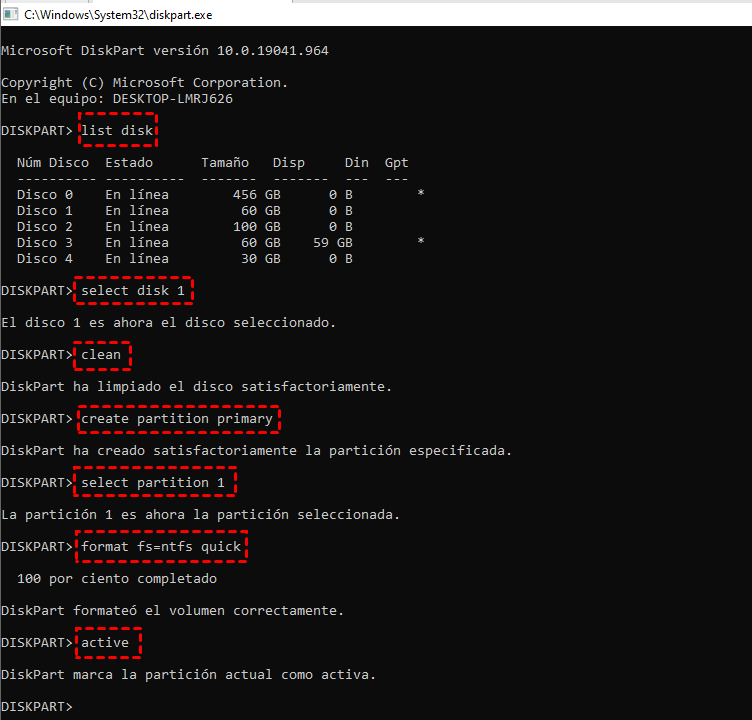Viewport: 752px width, 720px height.
Task: Click the 'Copyright (C) Microsoft Corporation.' line
Action: 144,83
